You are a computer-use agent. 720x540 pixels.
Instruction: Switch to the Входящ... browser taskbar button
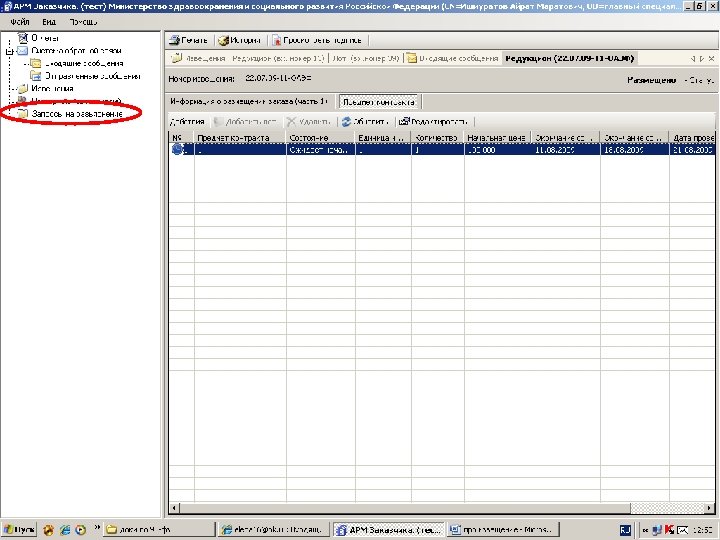click(274, 529)
